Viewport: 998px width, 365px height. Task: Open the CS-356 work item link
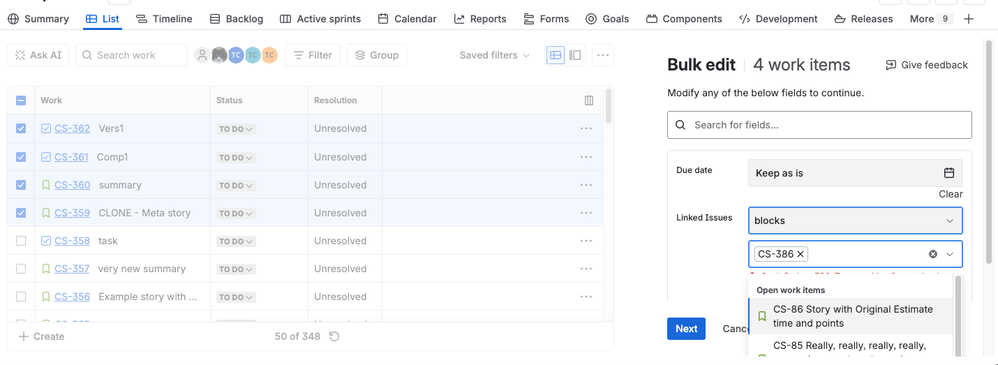tap(72, 297)
